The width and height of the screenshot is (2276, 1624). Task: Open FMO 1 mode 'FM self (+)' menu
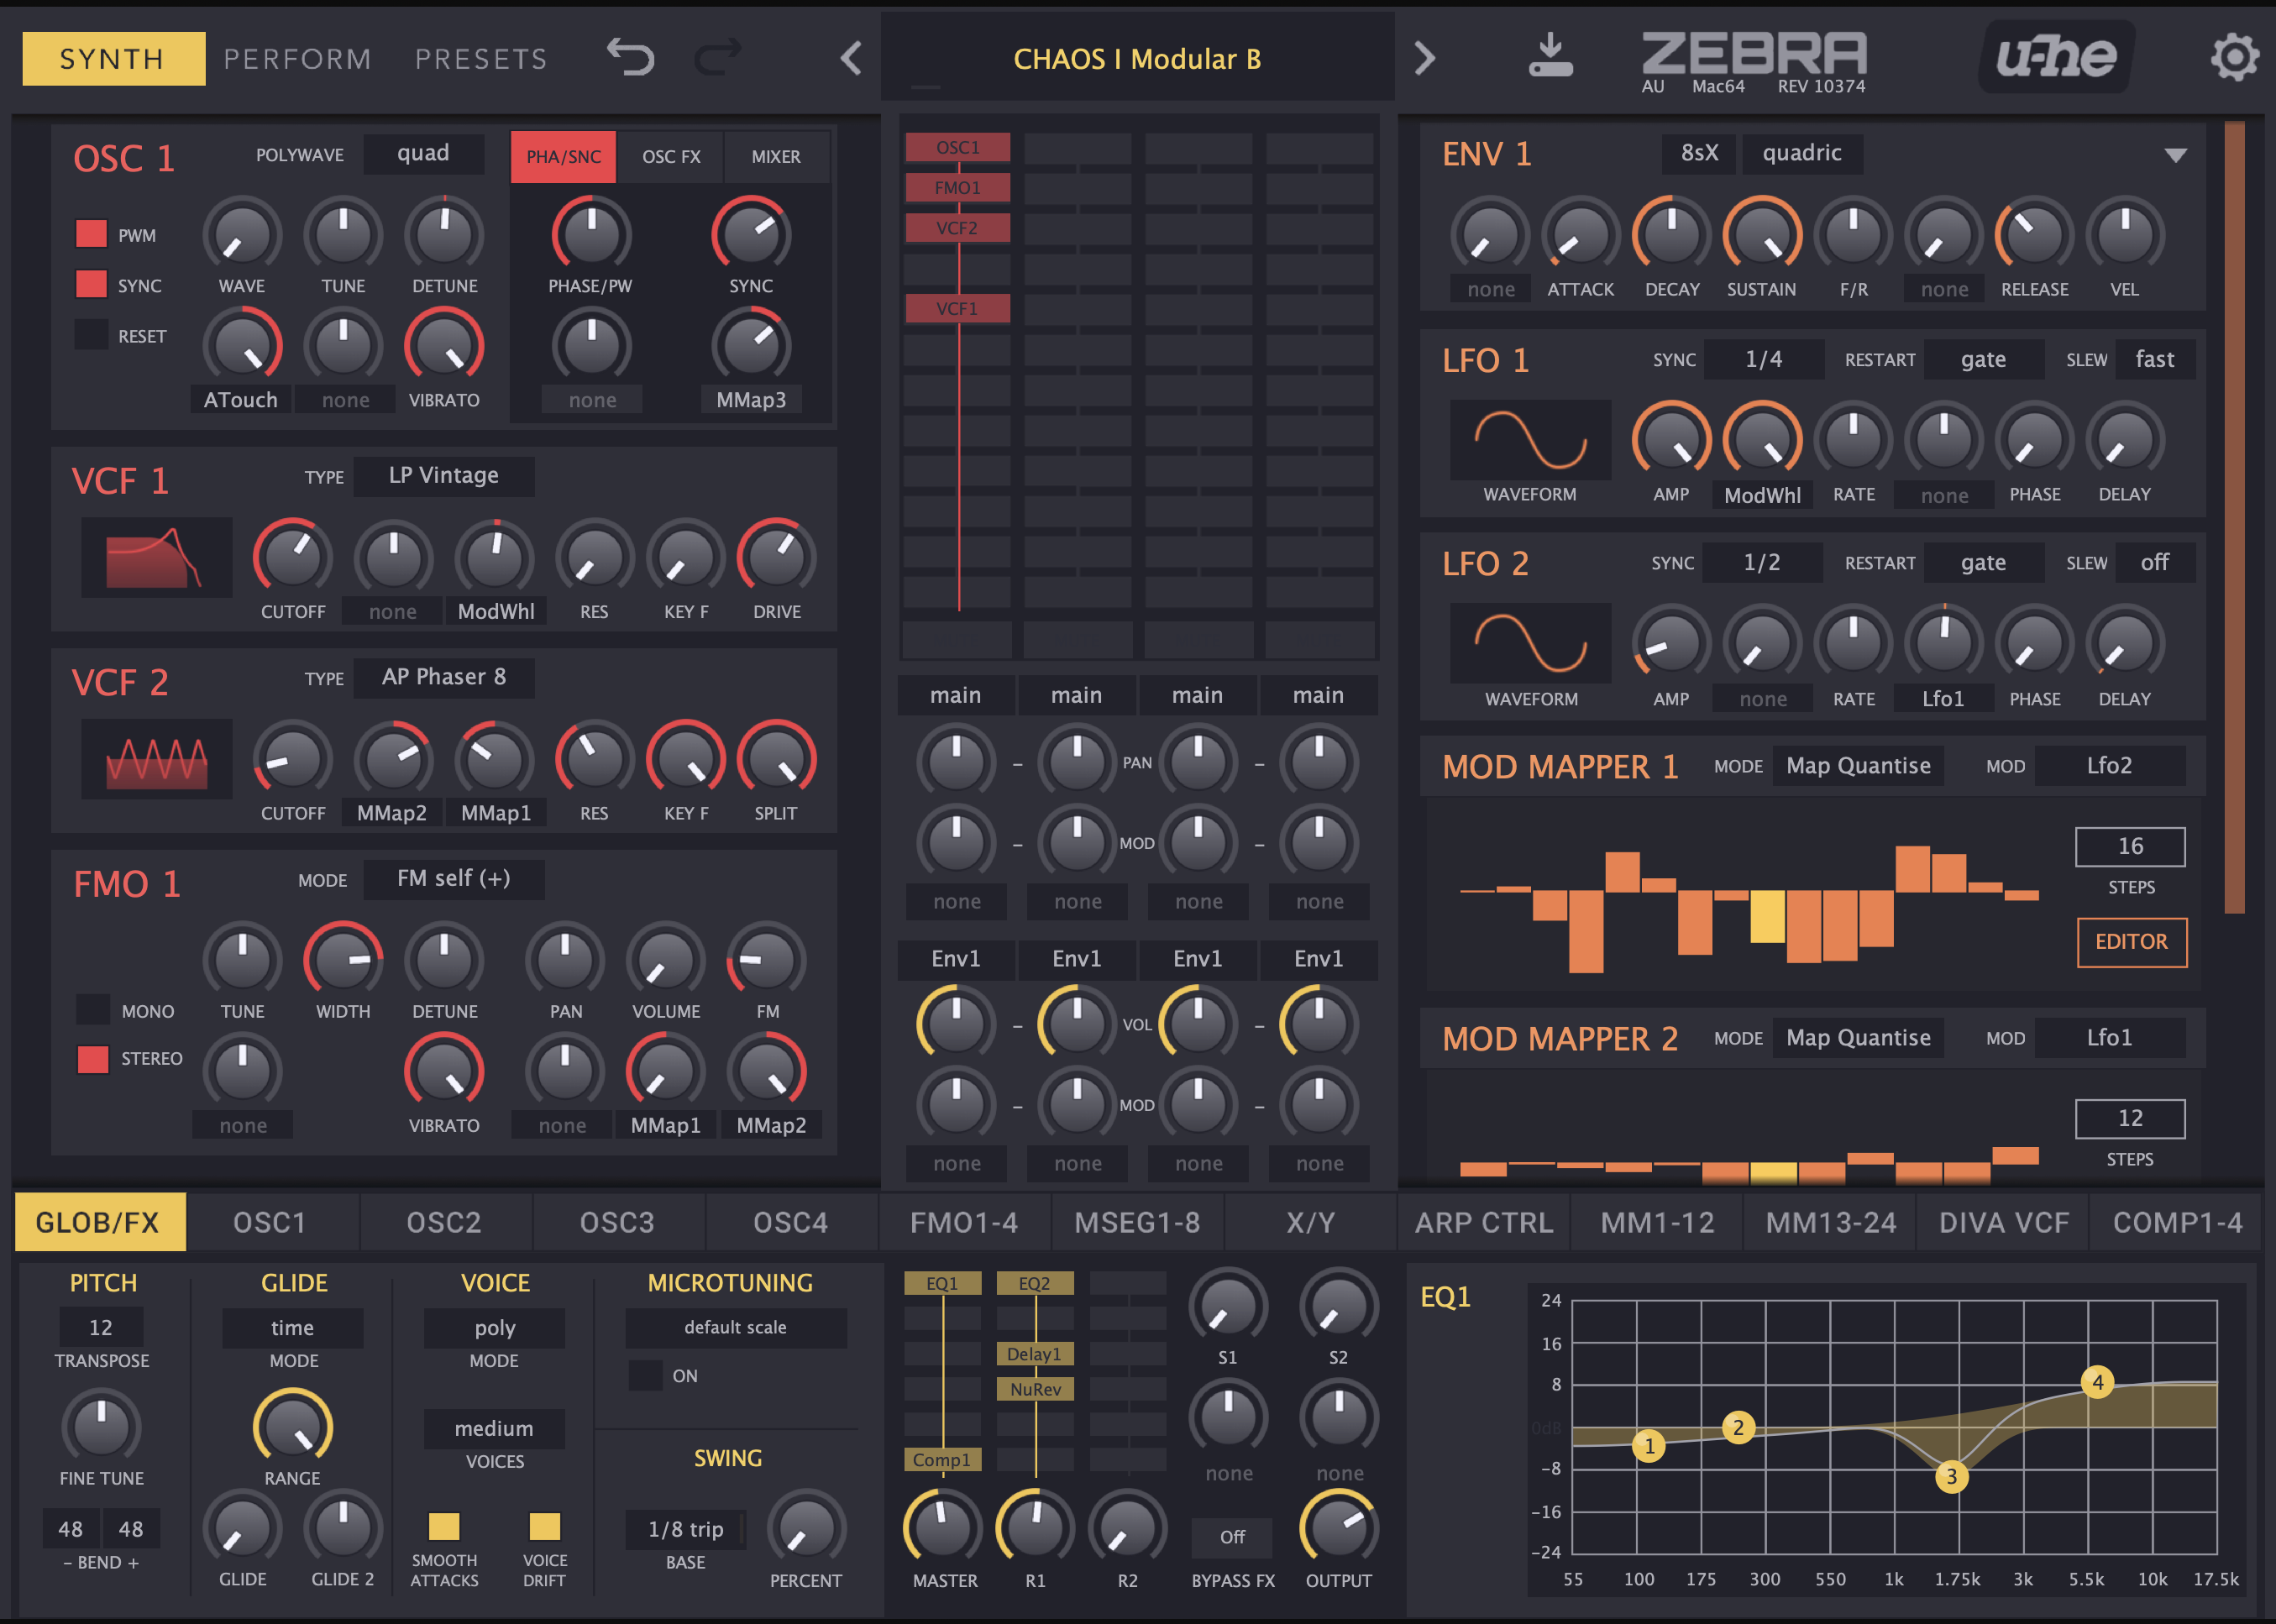[x=454, y=879]
